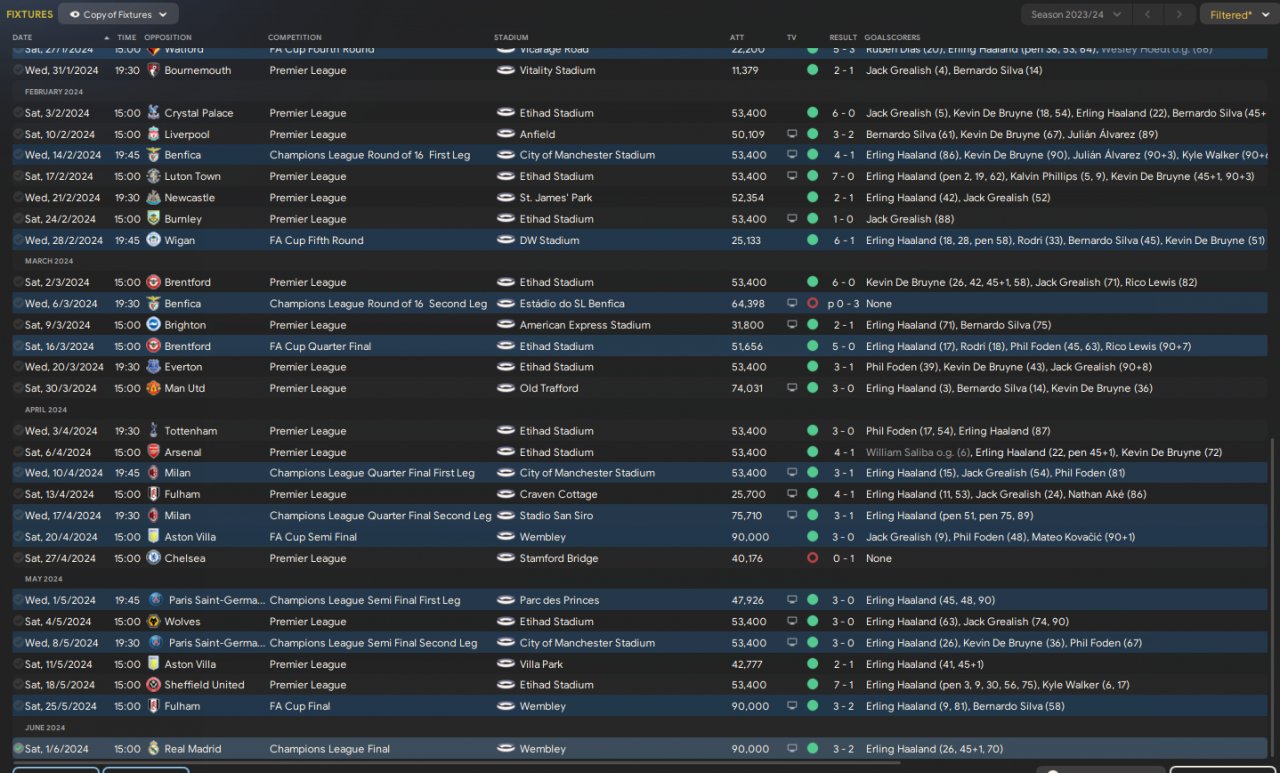Click the TV icon for Champions League Final
This screenshot has width=1280, height=773.
(x=792, y=749)
